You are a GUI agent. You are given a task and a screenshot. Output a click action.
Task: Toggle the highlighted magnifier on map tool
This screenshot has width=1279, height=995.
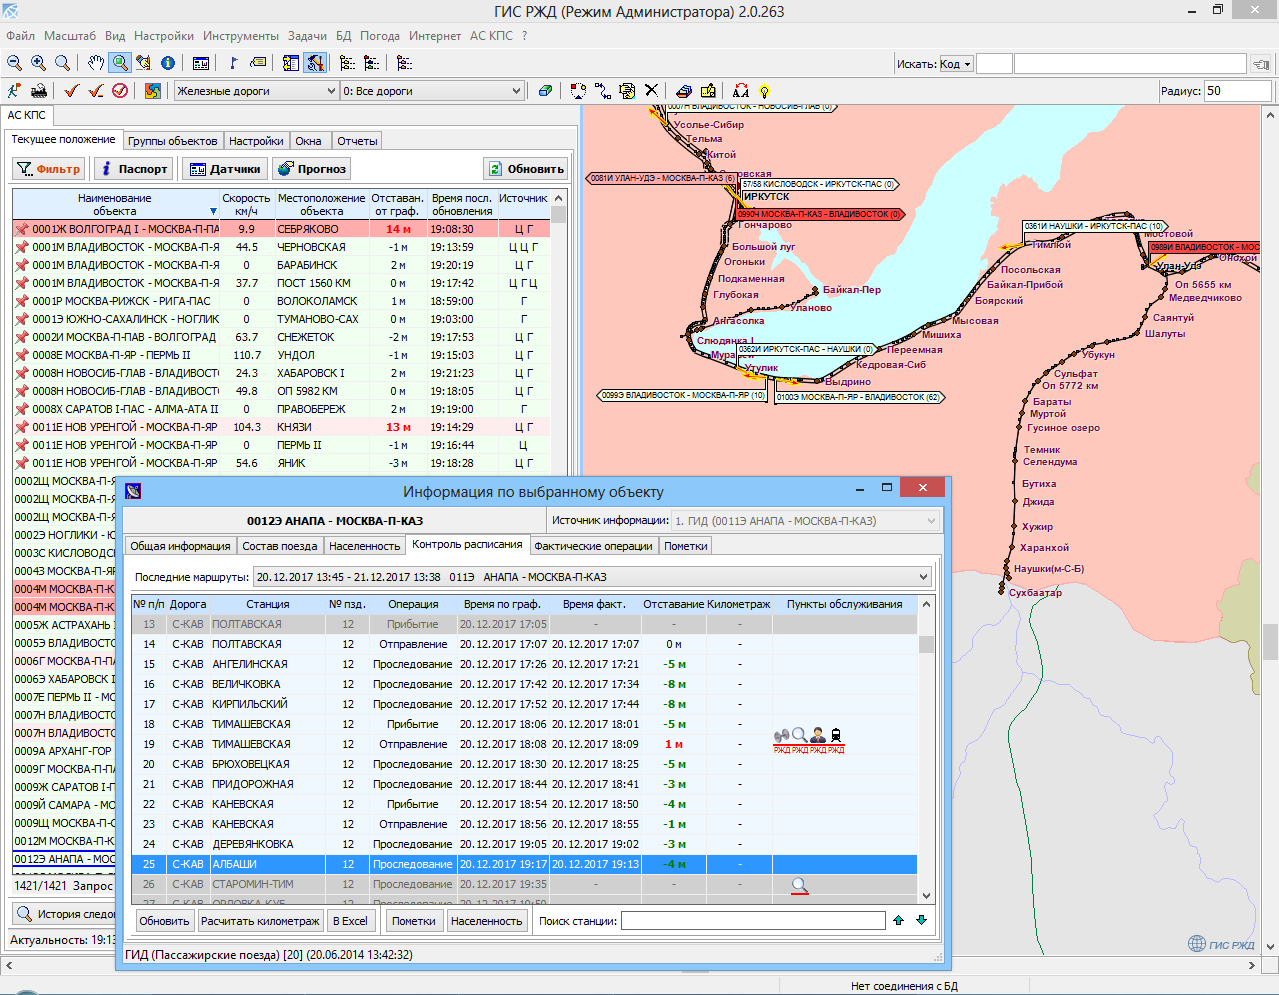point(120,63)
